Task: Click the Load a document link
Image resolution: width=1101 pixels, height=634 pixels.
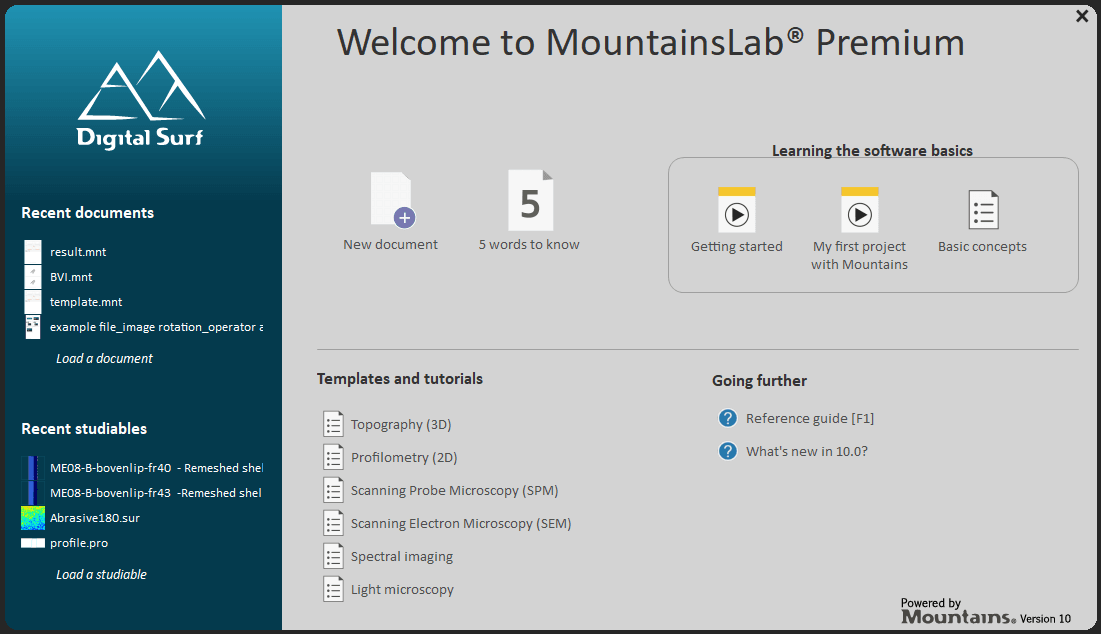Action: coord(104,358)
